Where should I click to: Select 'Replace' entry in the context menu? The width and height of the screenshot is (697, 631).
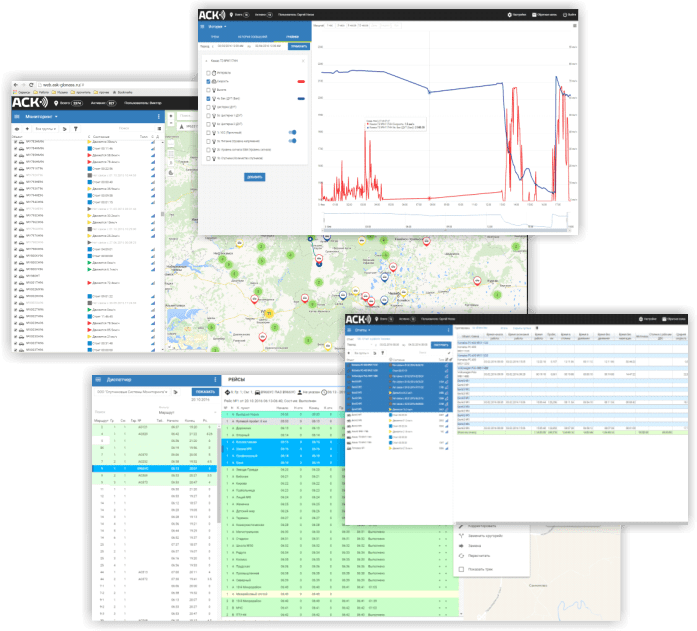point(474,546)
